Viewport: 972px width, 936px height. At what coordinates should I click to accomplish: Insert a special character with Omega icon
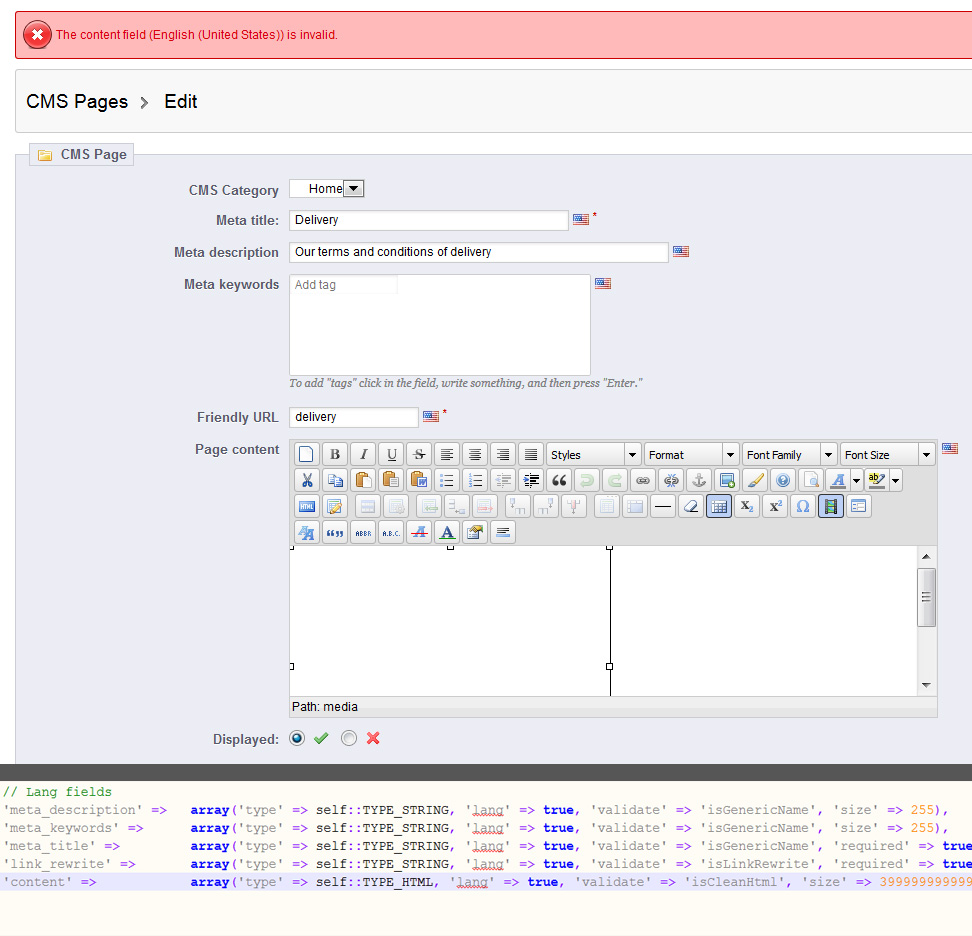tap(803, 506)
